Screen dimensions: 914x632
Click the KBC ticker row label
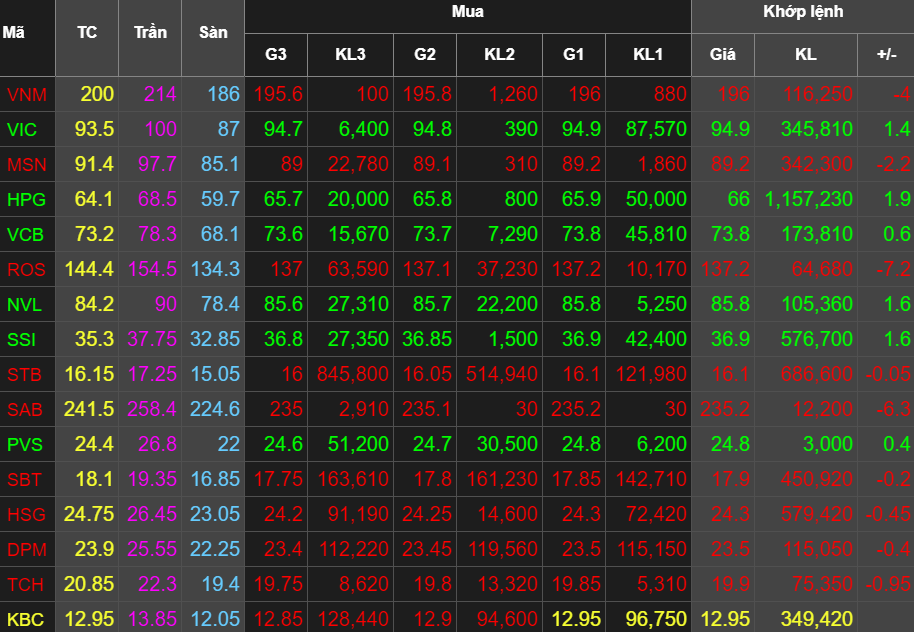(x=25, y=619)
